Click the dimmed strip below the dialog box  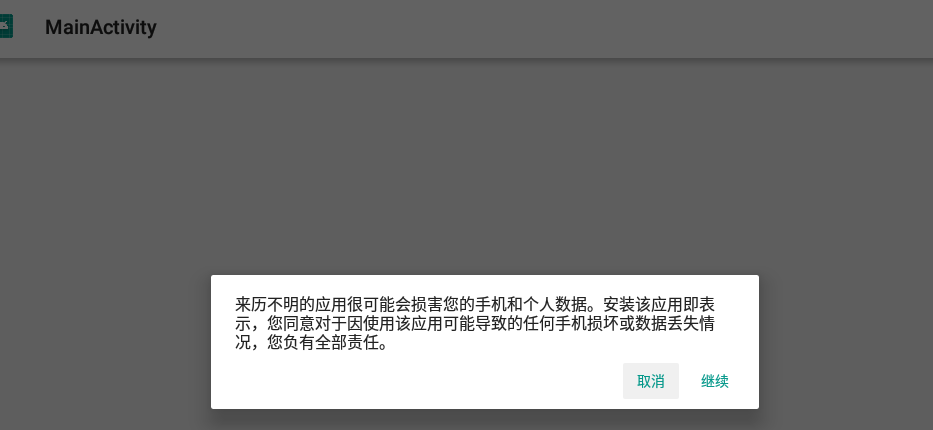466,420
